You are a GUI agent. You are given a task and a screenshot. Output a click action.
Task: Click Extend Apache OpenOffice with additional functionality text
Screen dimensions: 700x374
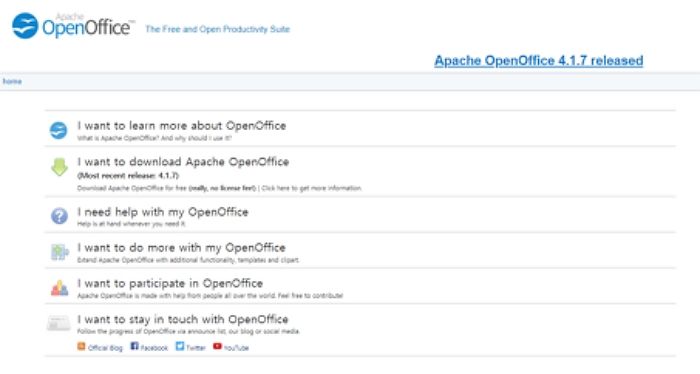(188, 260)
